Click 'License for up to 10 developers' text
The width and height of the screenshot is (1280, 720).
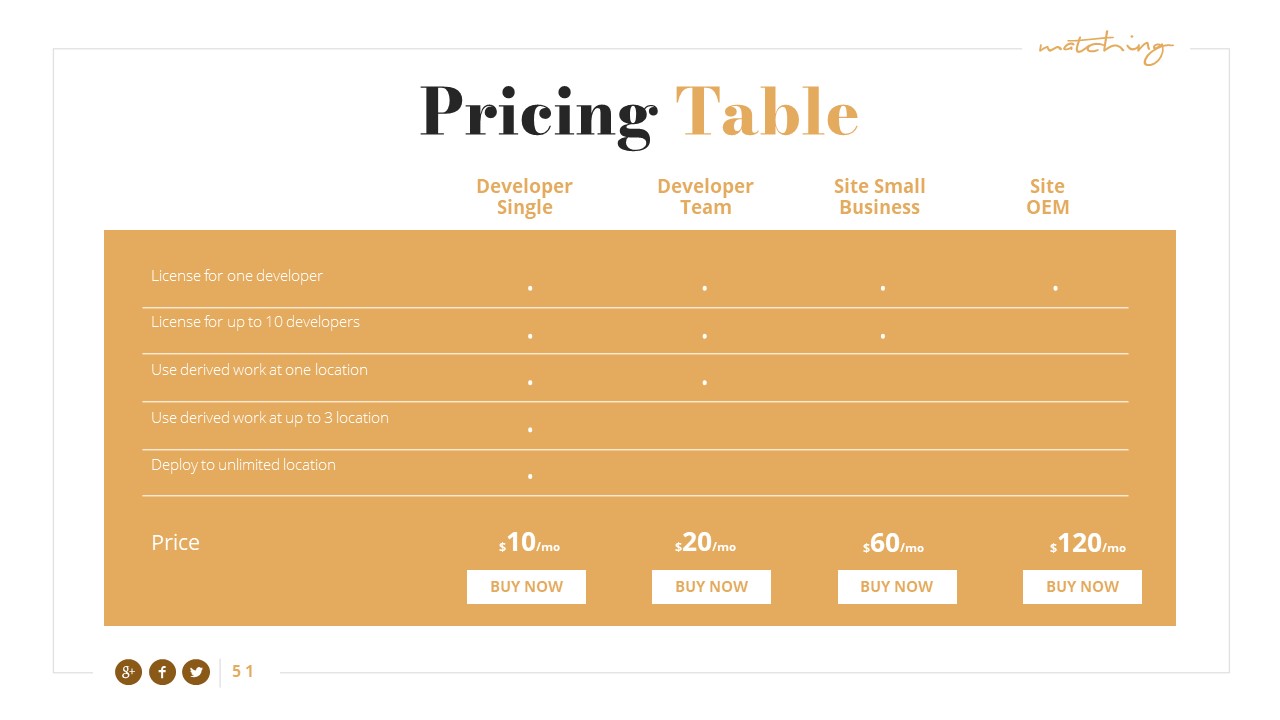255,322
